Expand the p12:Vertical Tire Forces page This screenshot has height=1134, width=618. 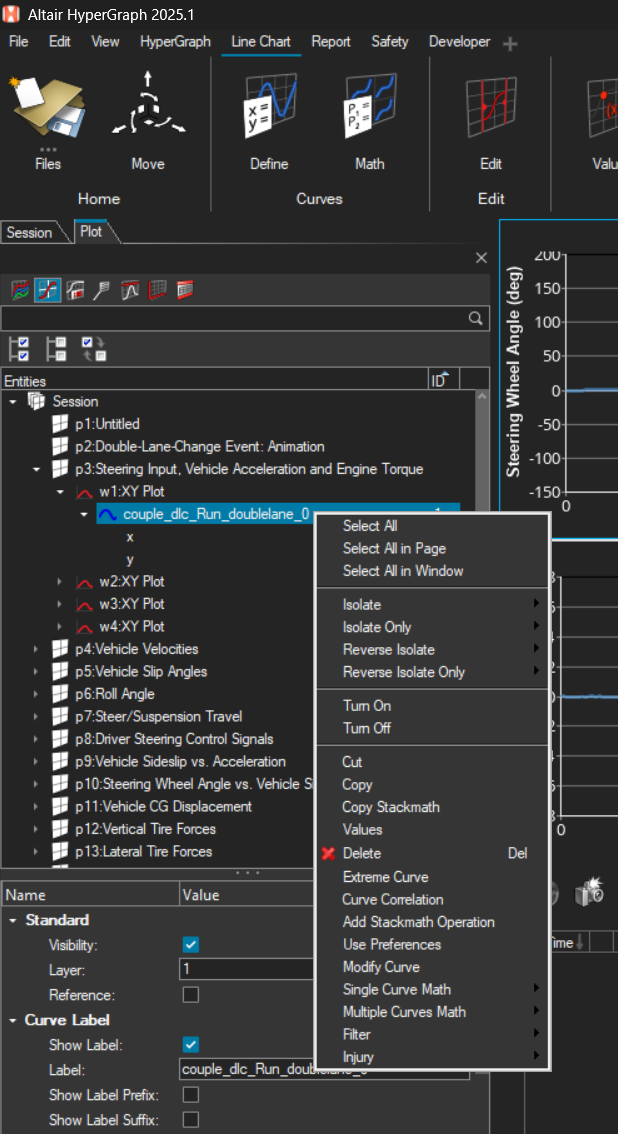pos(37,829)
